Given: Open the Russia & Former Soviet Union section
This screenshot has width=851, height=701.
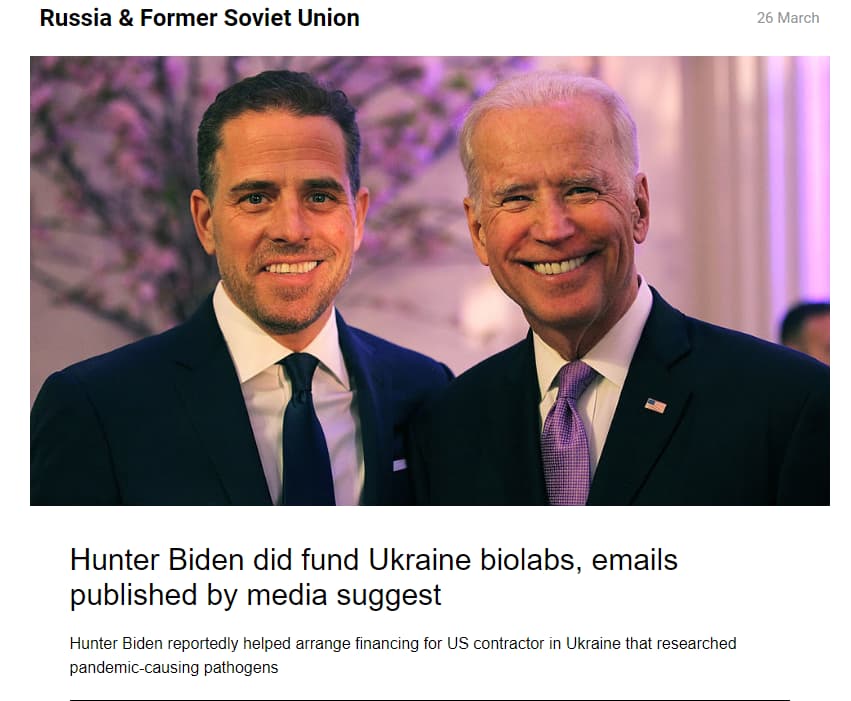Looking at the screenshot, I should [x=199, y=18].
